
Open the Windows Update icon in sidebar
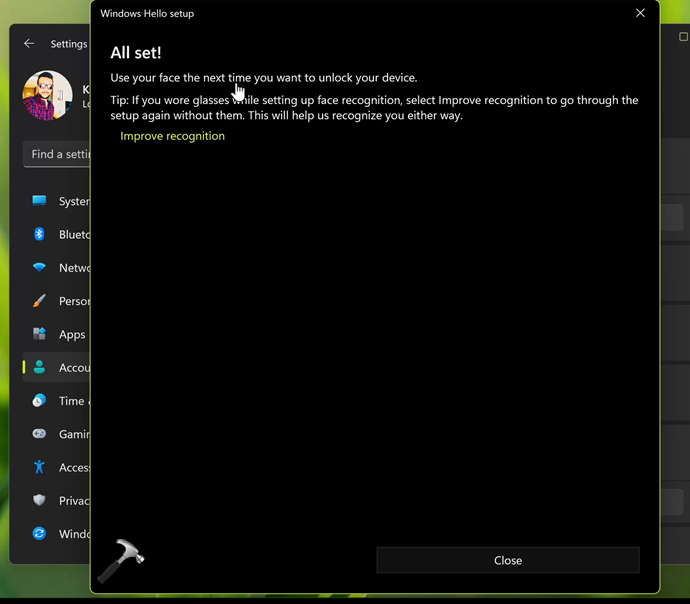pyautogui.click(x=39, y=533)
